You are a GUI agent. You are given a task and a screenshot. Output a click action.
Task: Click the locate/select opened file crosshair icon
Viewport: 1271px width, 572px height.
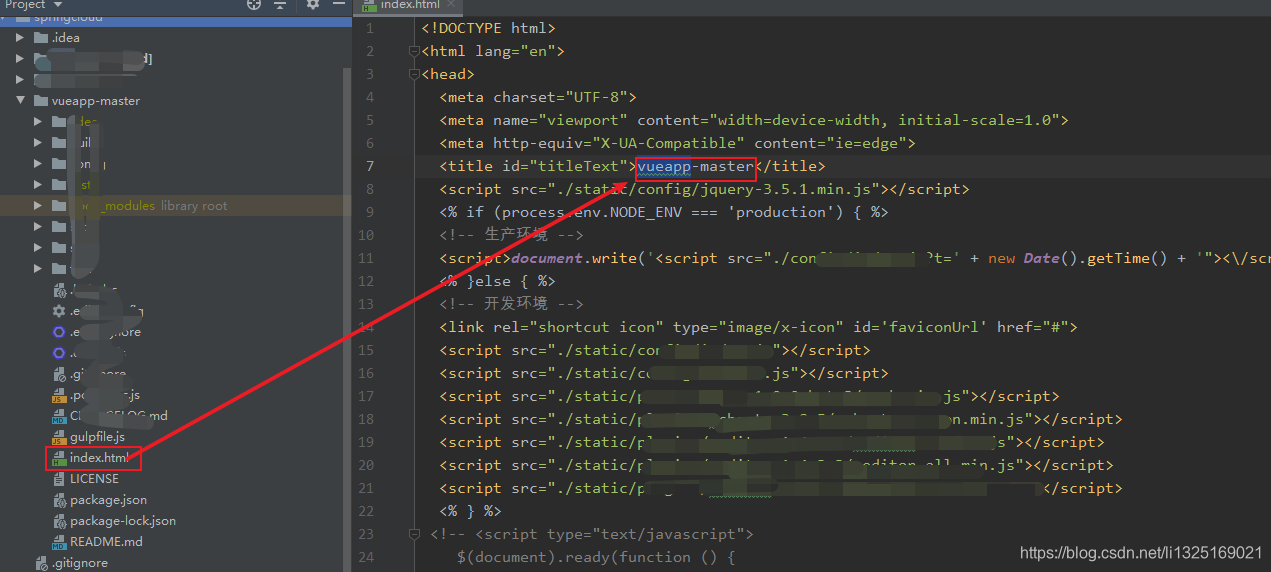(254, 4)
